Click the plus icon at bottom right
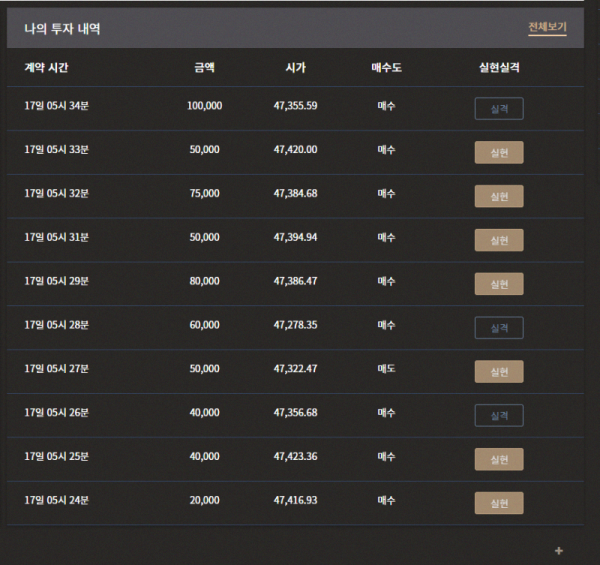Screen dimensions: 600x565 [559, 550]
